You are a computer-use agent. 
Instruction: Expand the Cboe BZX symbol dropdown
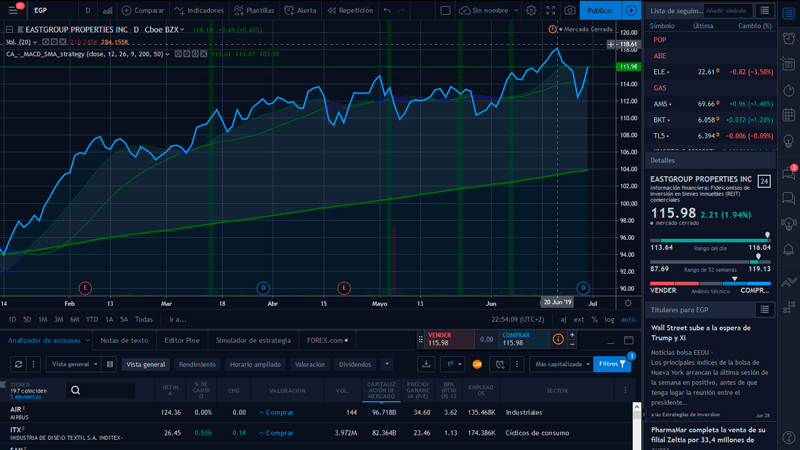(x=182, y=30)
